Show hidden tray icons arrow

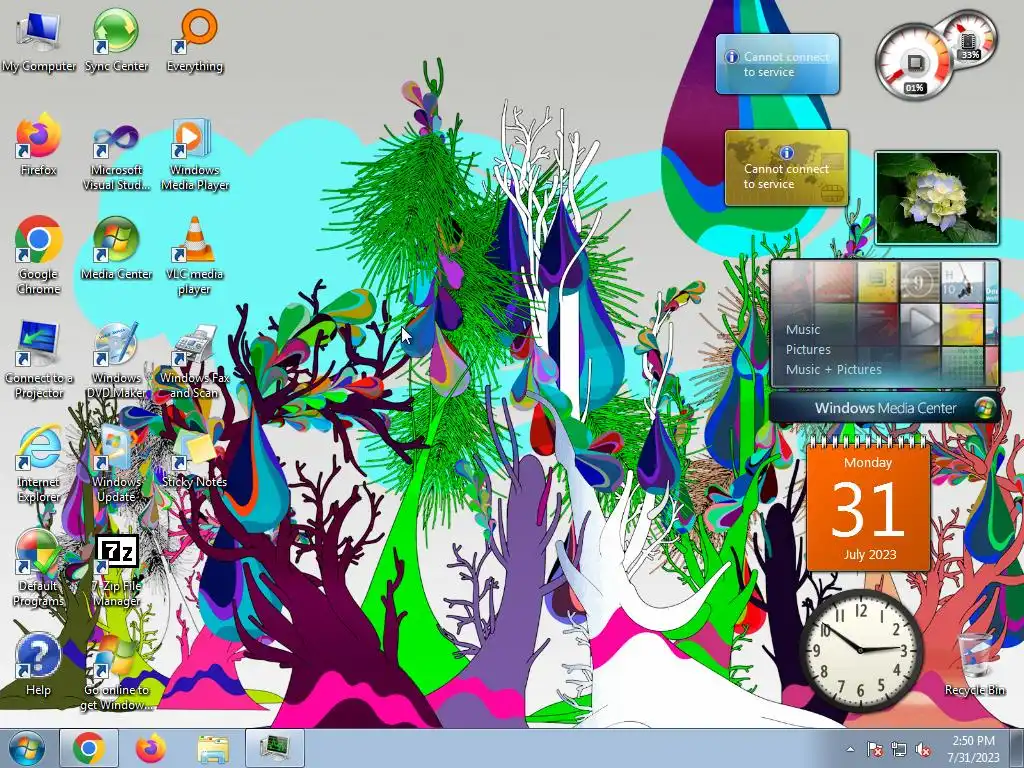pos(850,749)
